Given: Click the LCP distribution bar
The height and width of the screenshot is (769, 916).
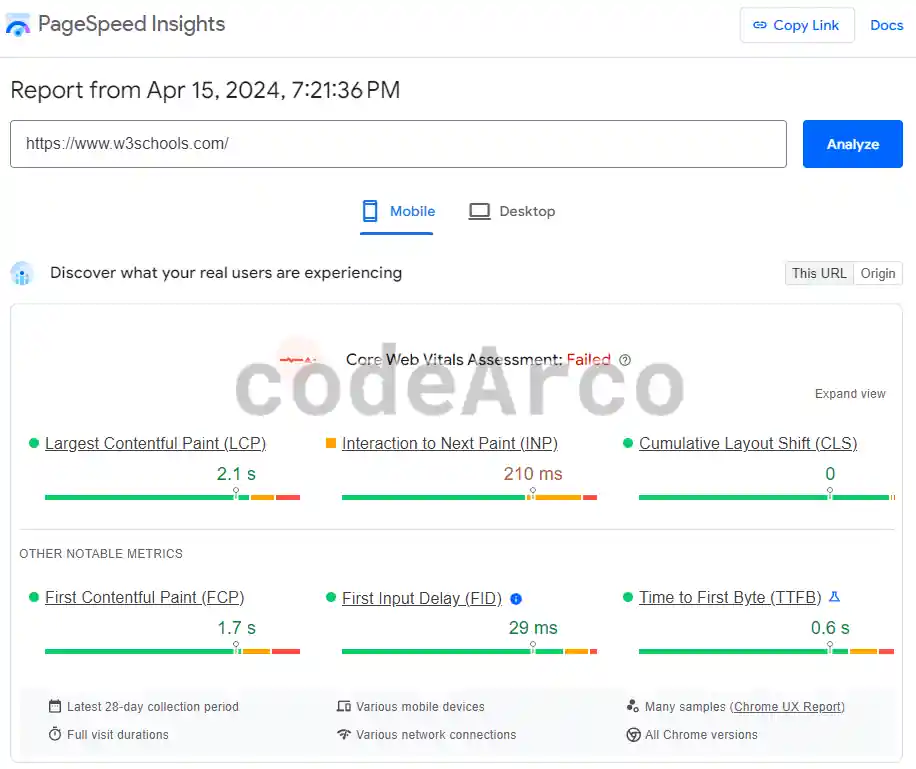Looking at the screenshot, I should 172,497.
